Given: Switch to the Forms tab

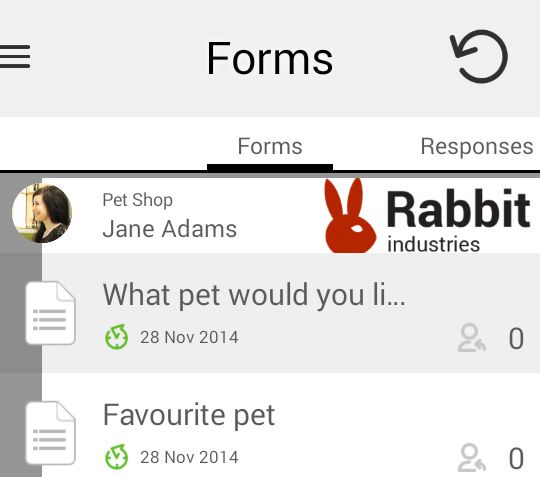Looking at the screenshot, I should (270, 146).
